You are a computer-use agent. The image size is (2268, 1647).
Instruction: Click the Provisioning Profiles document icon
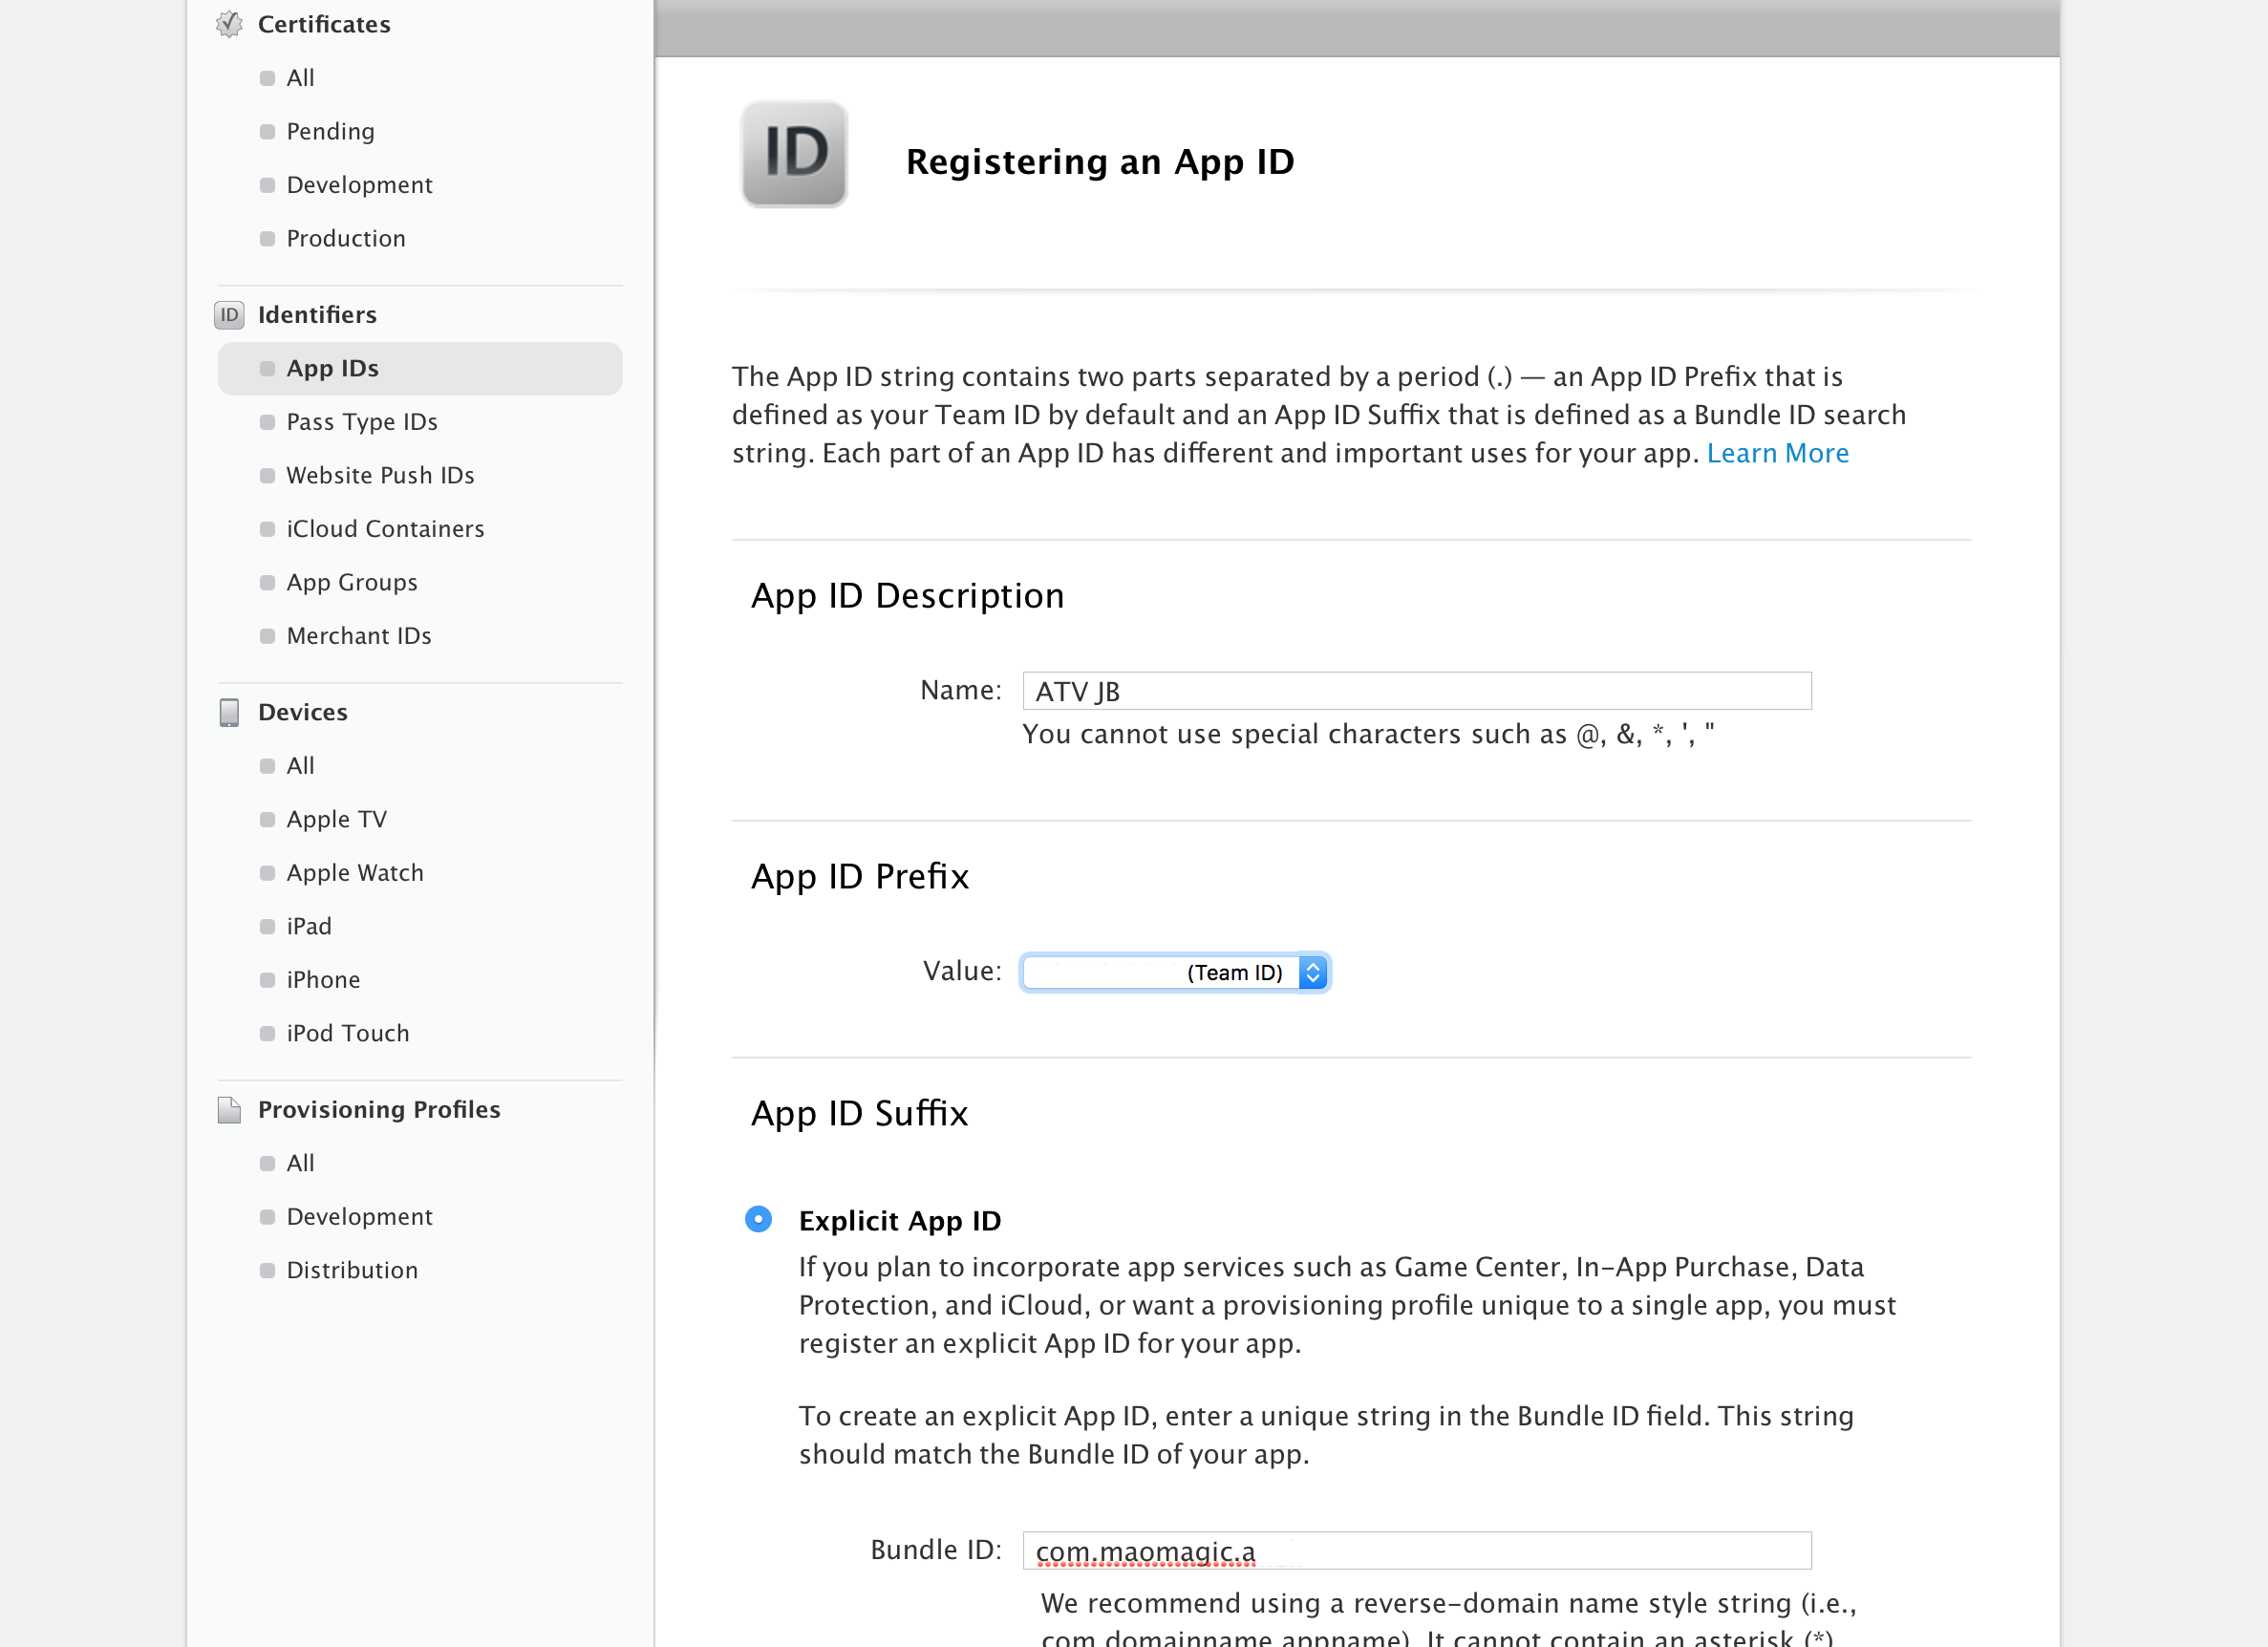coord(229,1110)
